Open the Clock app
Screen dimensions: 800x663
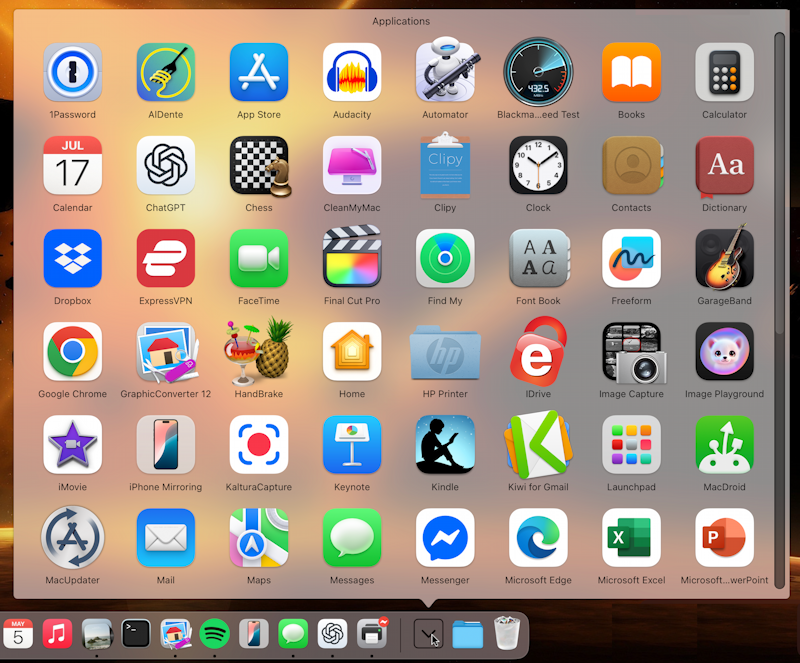coord(538,165)
